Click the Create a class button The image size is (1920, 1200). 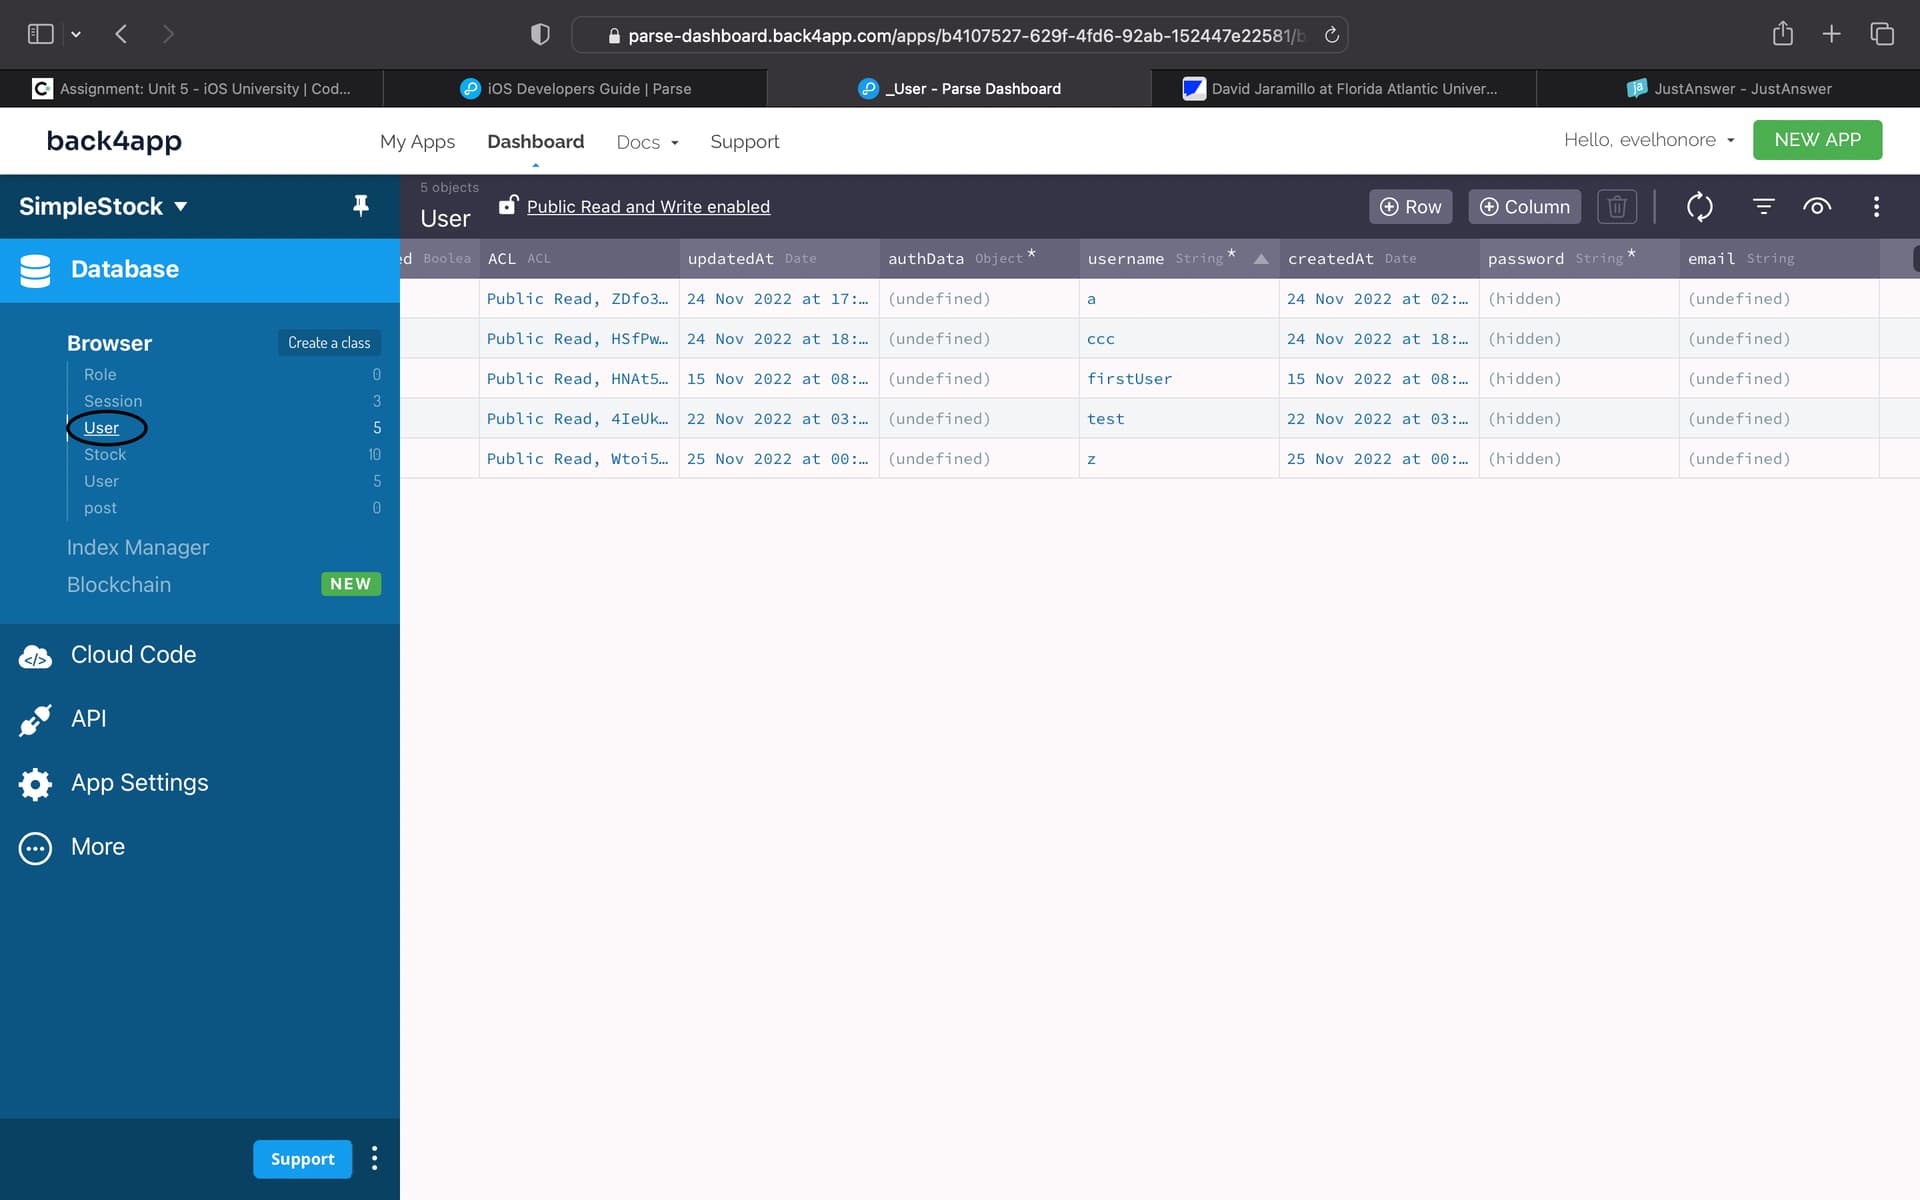329,343
